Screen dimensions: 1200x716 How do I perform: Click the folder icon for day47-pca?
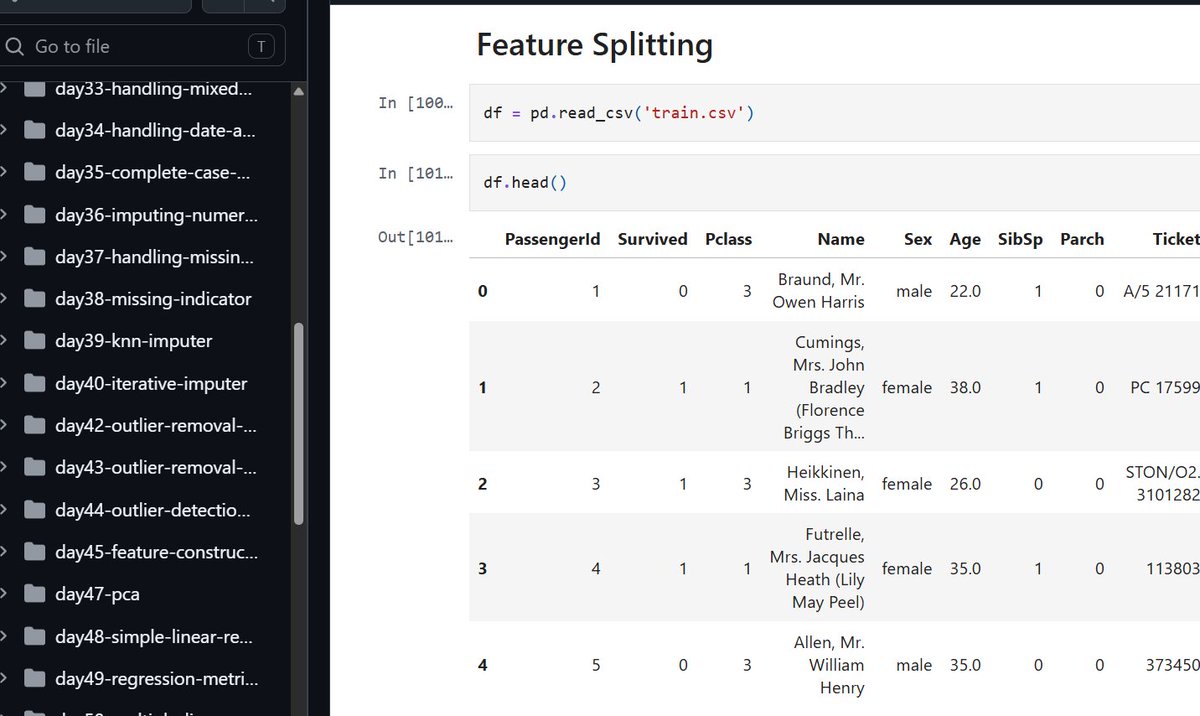tap(35, 594)
